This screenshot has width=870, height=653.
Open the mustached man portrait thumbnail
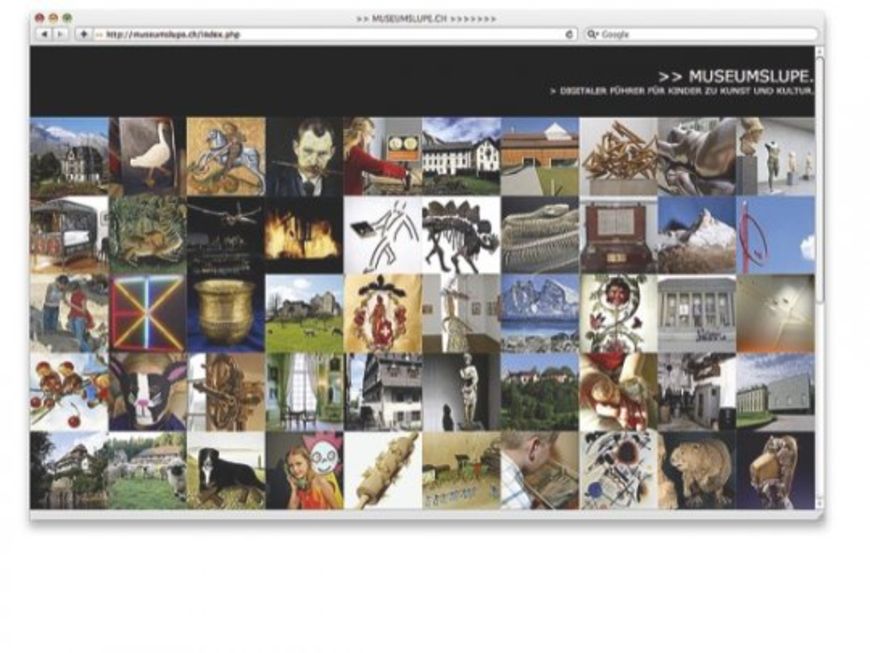(x=305, y=156)
